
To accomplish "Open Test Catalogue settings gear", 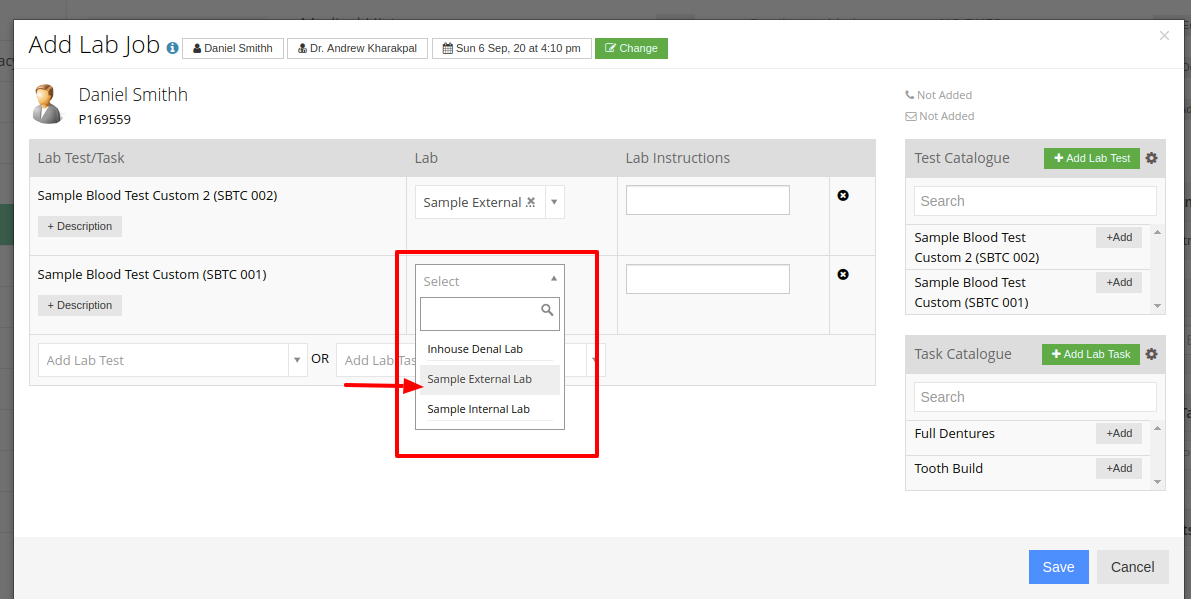I will (x=1152, y=158).
